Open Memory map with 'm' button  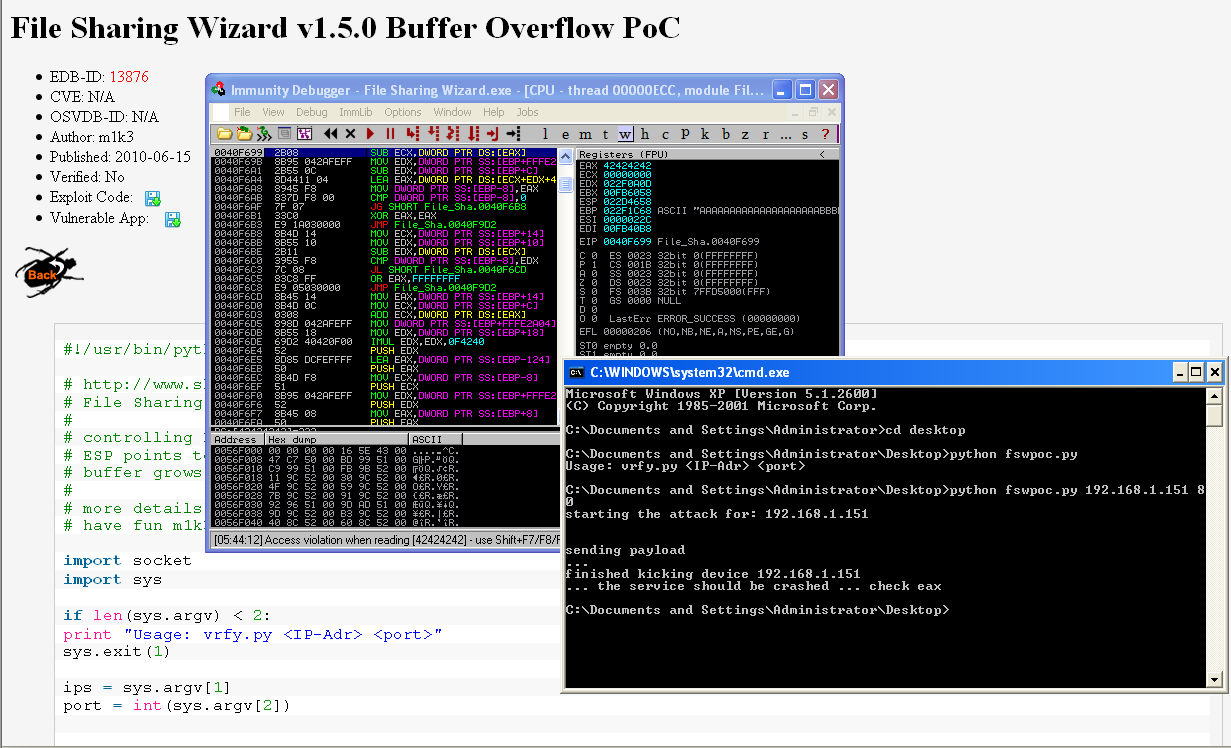585,134
